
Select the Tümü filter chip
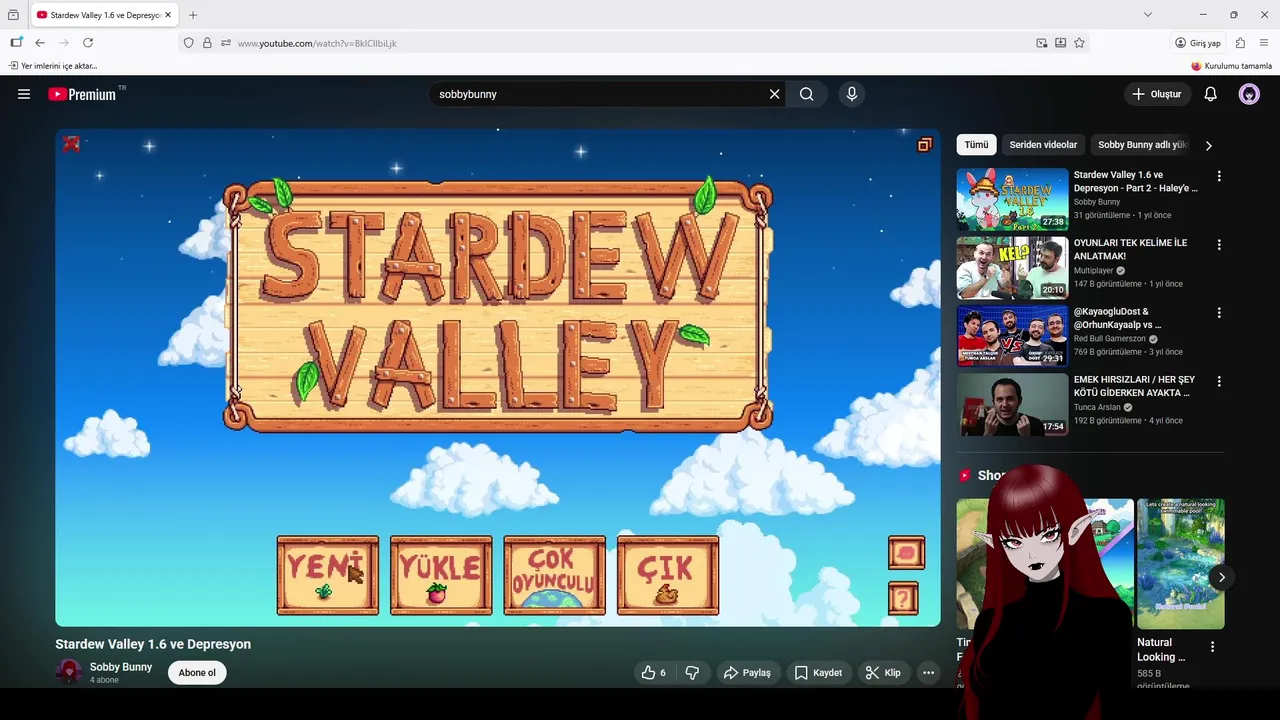[x=976, y=145]
